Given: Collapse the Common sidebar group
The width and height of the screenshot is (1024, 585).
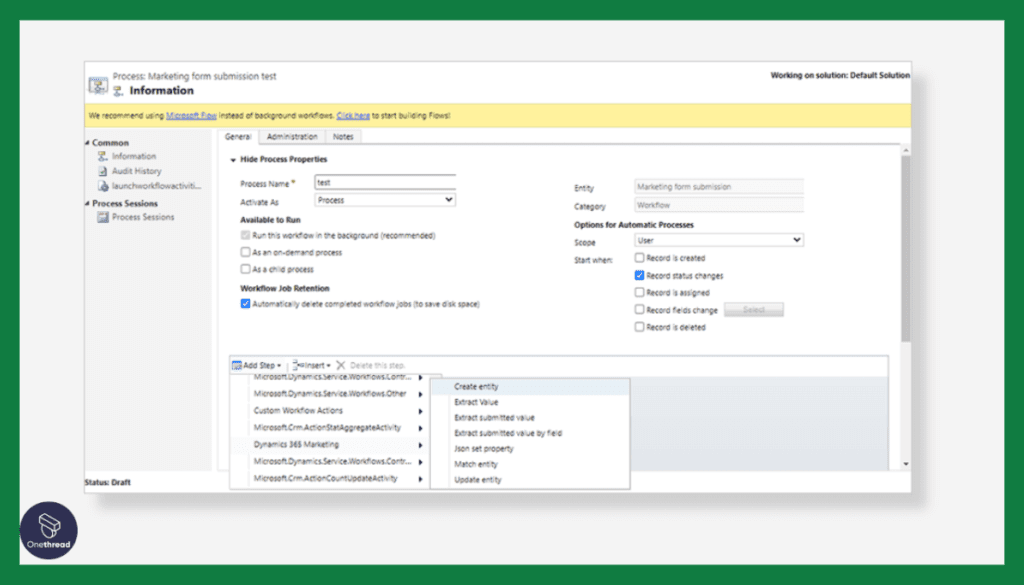Looking at the screenshot, I should pyautogui.click(x=88, y=142).
